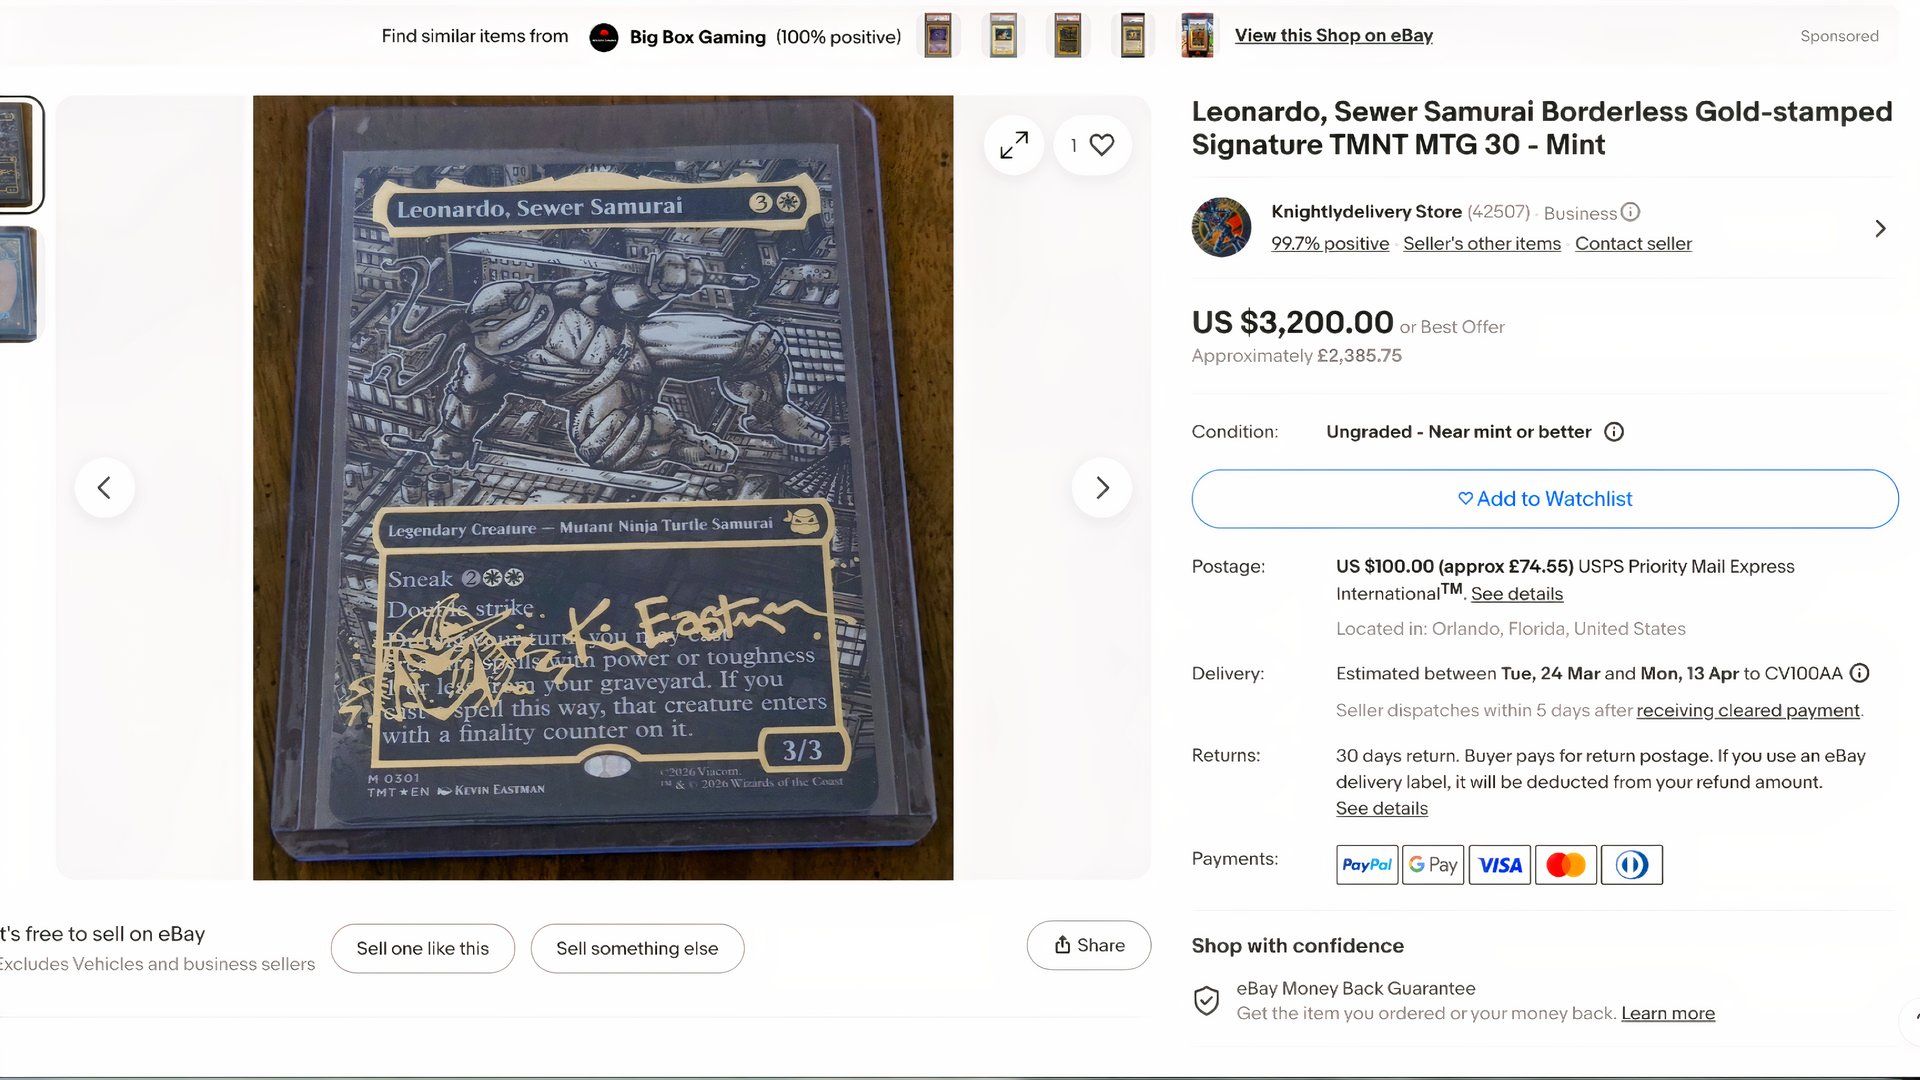Select the second photo thumbnail
Image resolution: width=1920 pixels, height=1080 pixels.
(20, 284)
